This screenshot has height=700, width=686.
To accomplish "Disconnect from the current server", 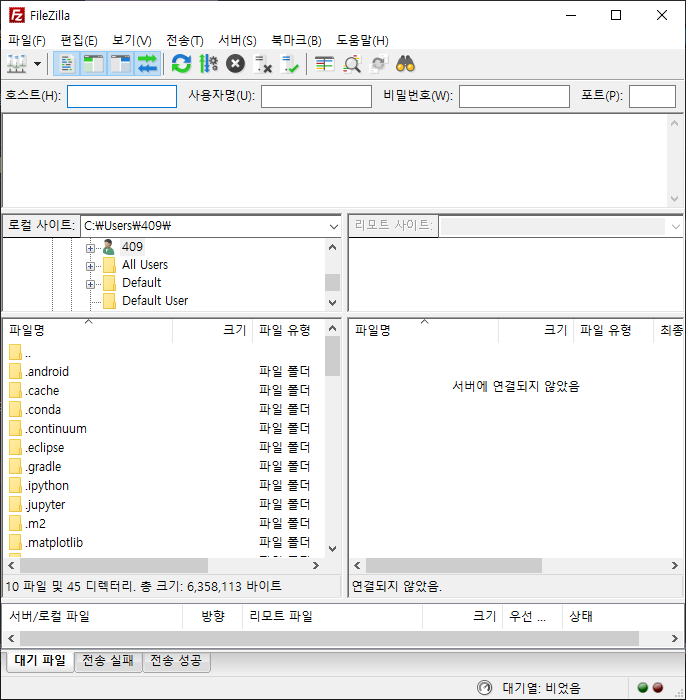I will (x=262, y=64).
